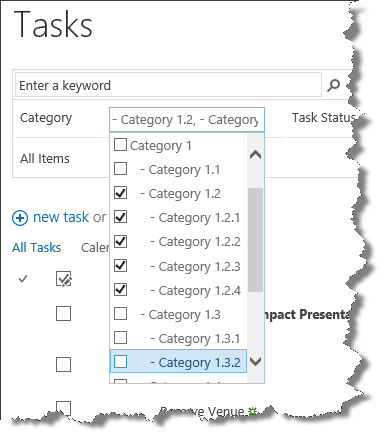Click the new task link
This screenshot has width=379, height=432.
pos(61,217)
